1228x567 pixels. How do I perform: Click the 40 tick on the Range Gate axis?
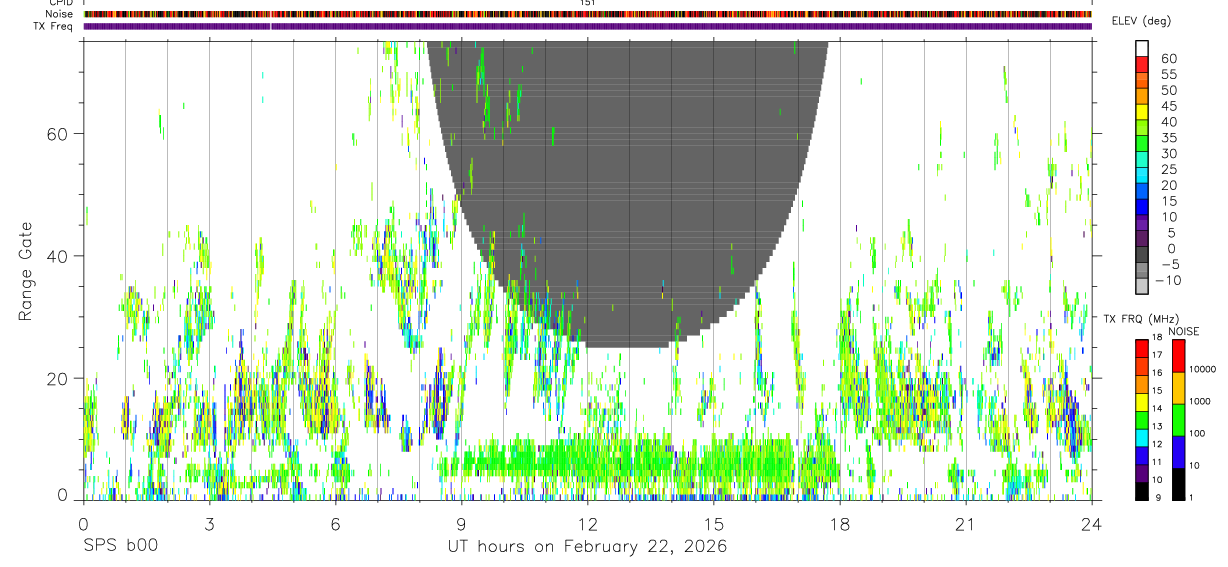[x=58, y=256]
